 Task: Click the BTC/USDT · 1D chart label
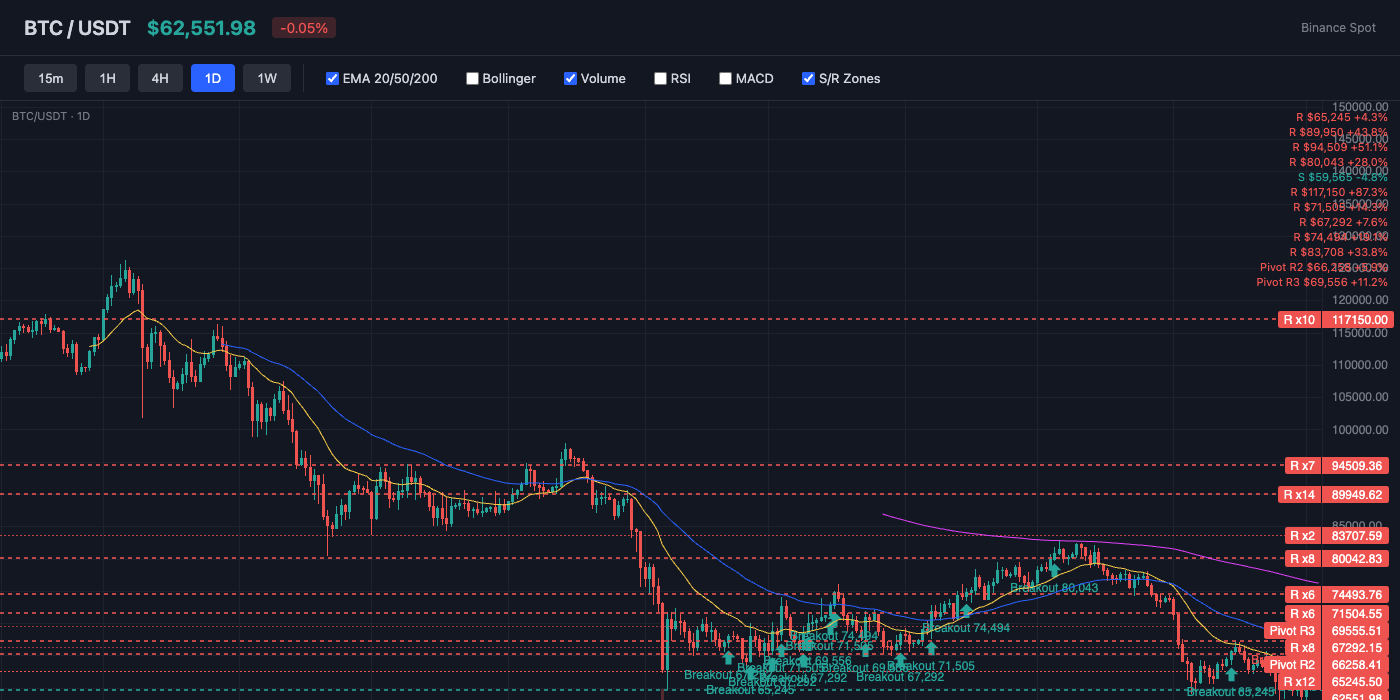pyautogui.click(x=51, y=116)
